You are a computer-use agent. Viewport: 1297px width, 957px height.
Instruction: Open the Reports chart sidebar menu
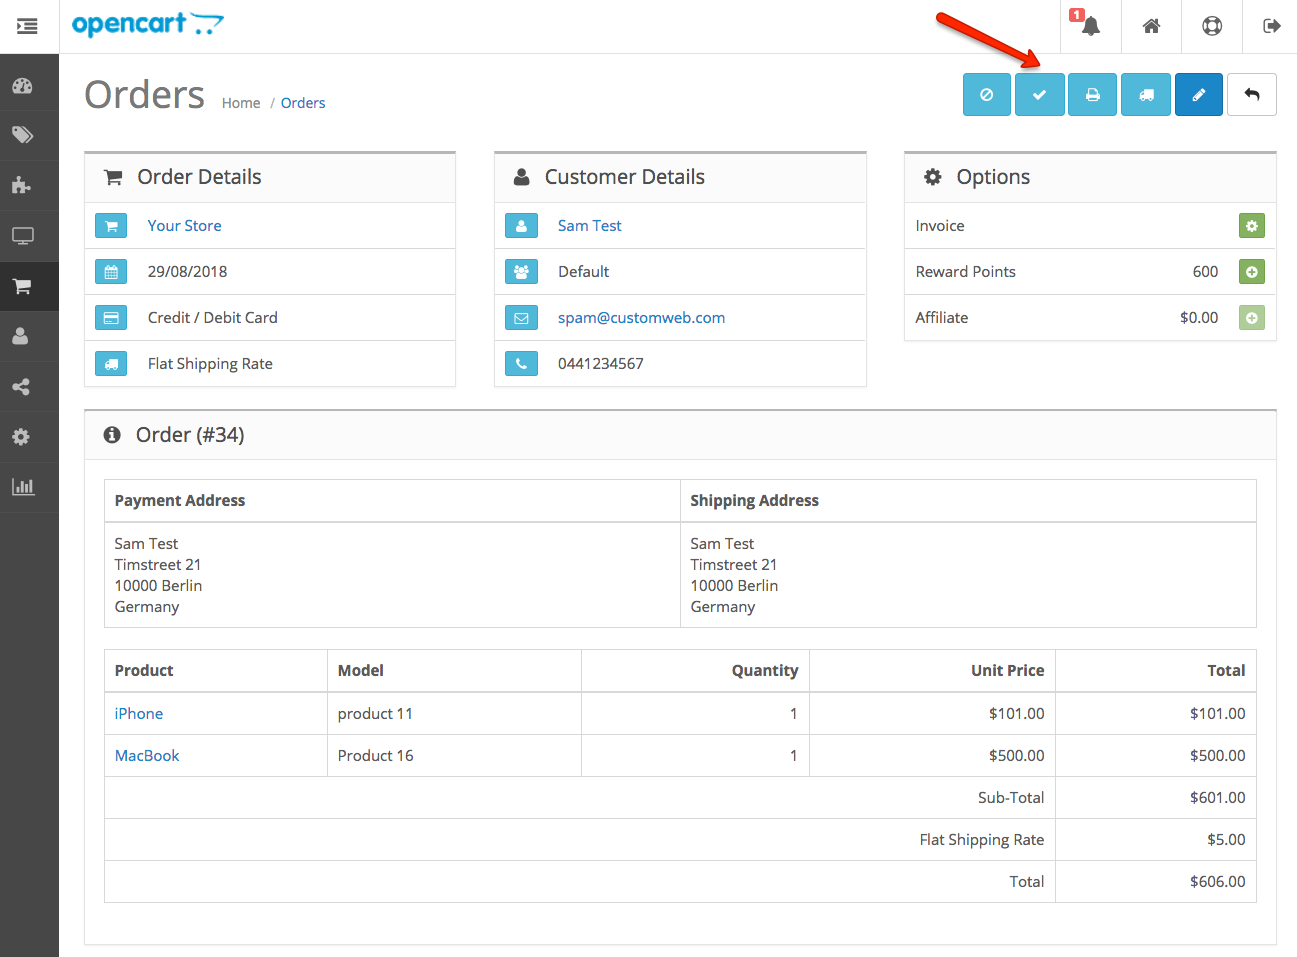tap(23, 487)
